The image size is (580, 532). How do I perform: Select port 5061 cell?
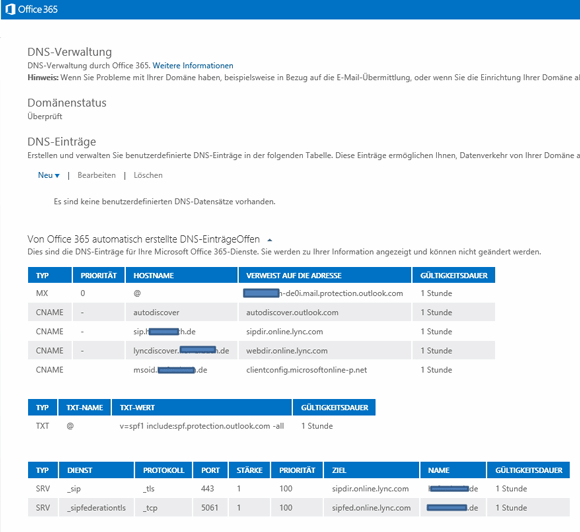[209, 508]
